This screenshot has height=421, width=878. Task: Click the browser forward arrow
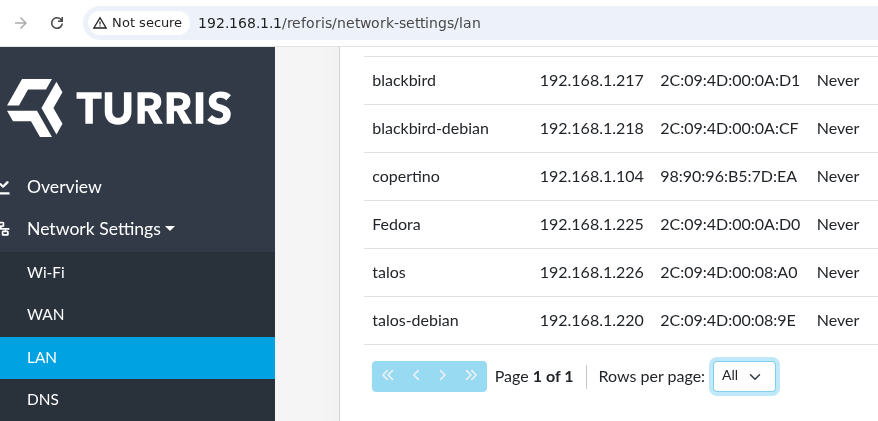click(x=21, y=22)
